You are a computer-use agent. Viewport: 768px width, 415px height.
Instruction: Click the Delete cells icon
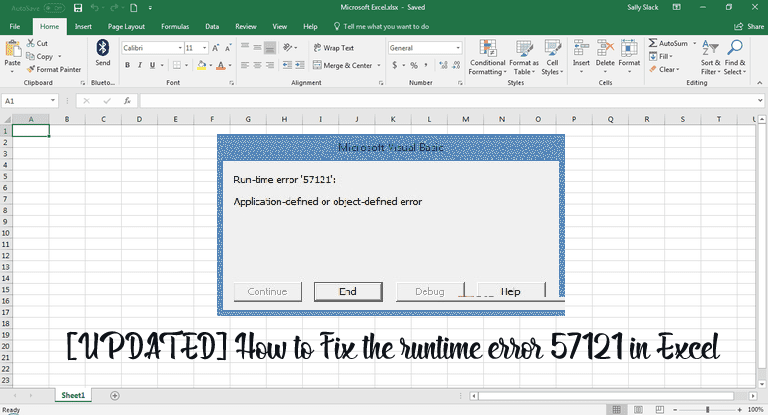coord(605,49)
